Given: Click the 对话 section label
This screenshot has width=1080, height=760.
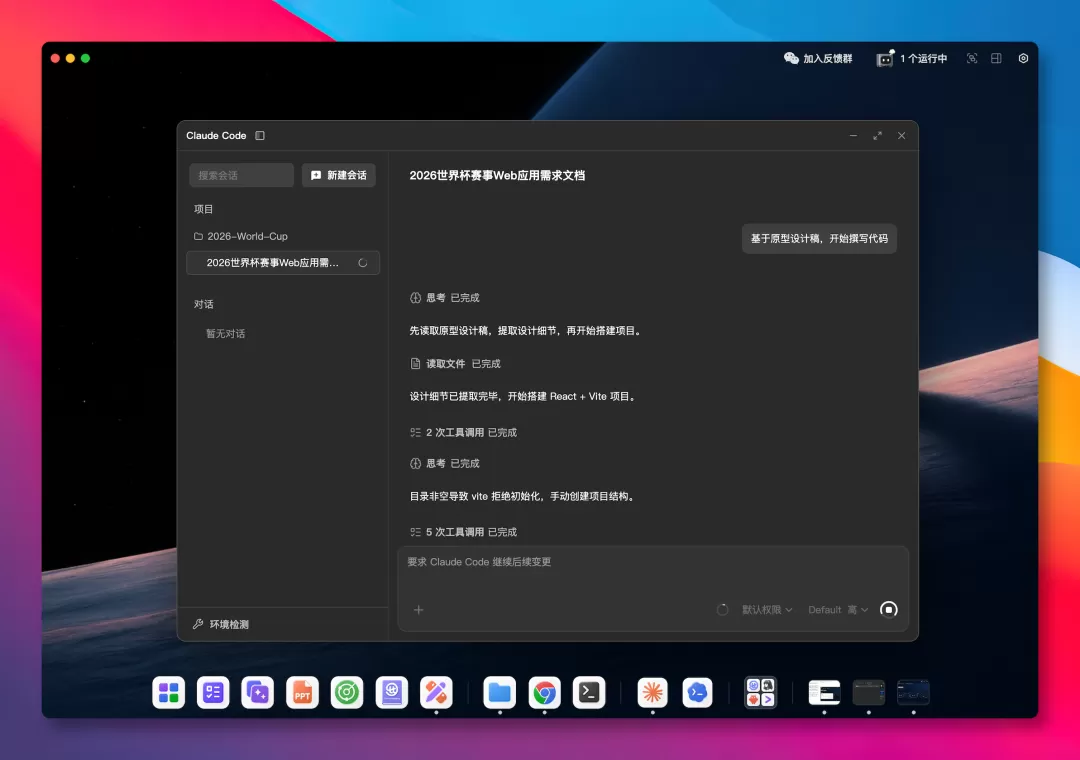Looking at the screenshot, I should pyautogui.click(x=203, y=304).
